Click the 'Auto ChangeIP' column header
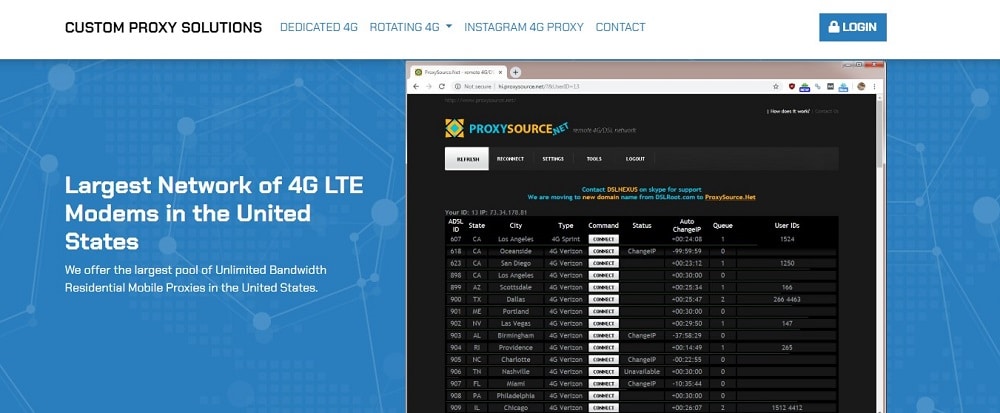The width and height of the screenshot is (1000, 413). pos(687,225)
